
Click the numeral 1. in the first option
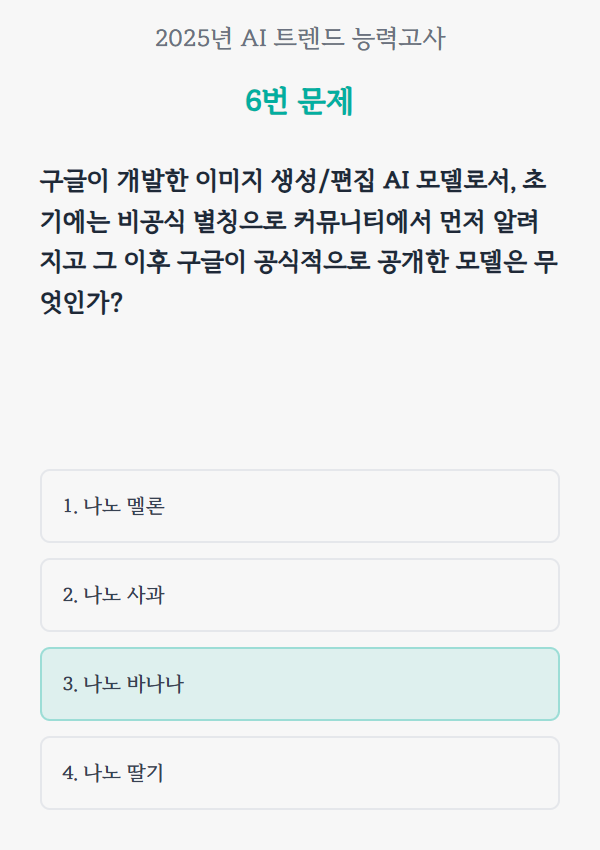[70, 507]
